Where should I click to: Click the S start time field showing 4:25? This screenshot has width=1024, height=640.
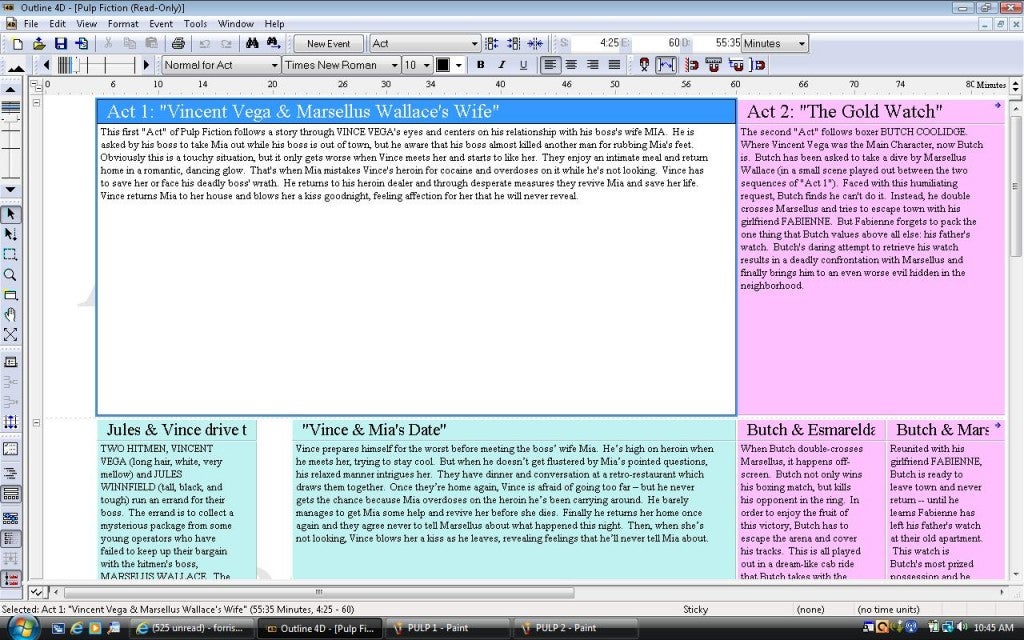click(x=596, y=43)
